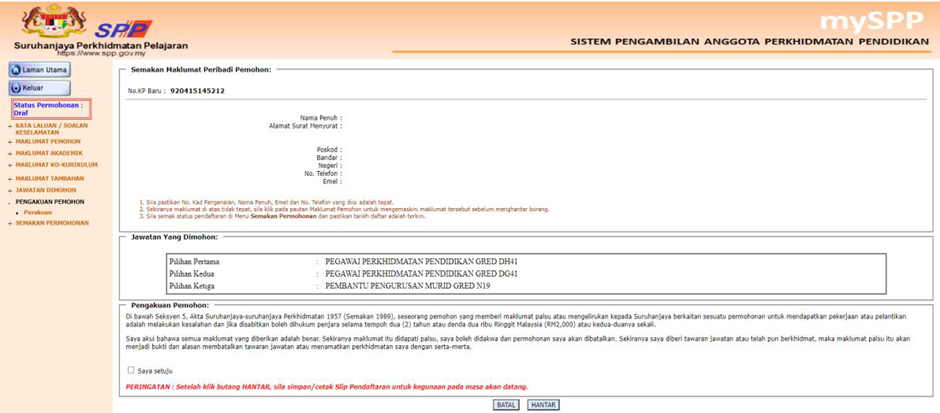Expand Semakan Permohonan menu
Screen dimensions: 940x413
click(x=52, y=223)
